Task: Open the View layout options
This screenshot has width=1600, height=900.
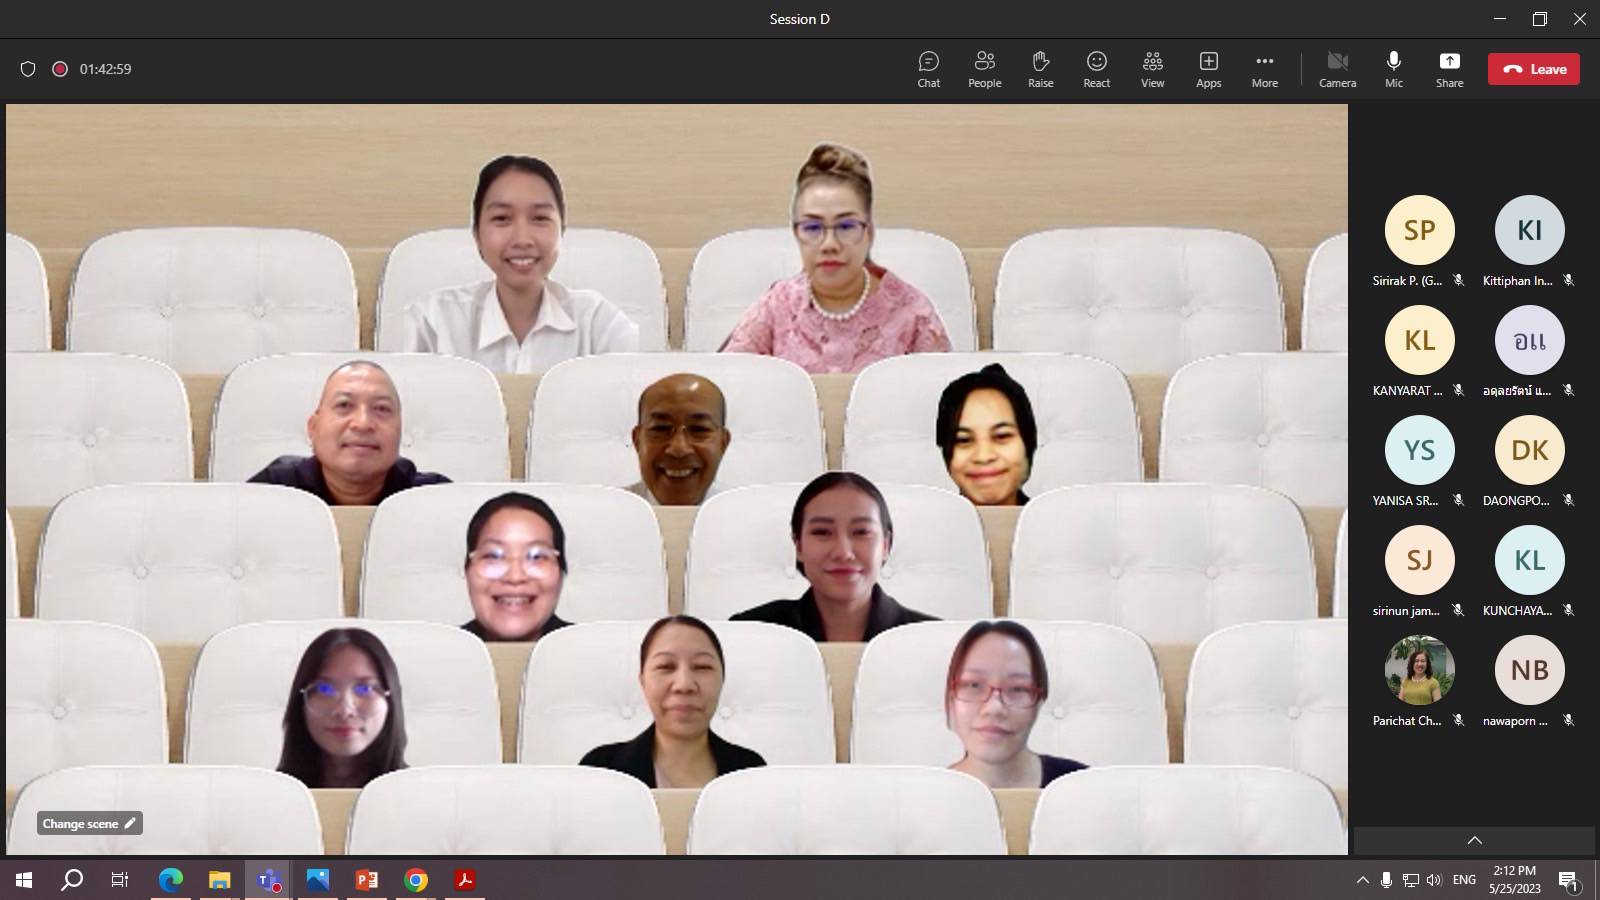Action: [x=1152, y=69]
